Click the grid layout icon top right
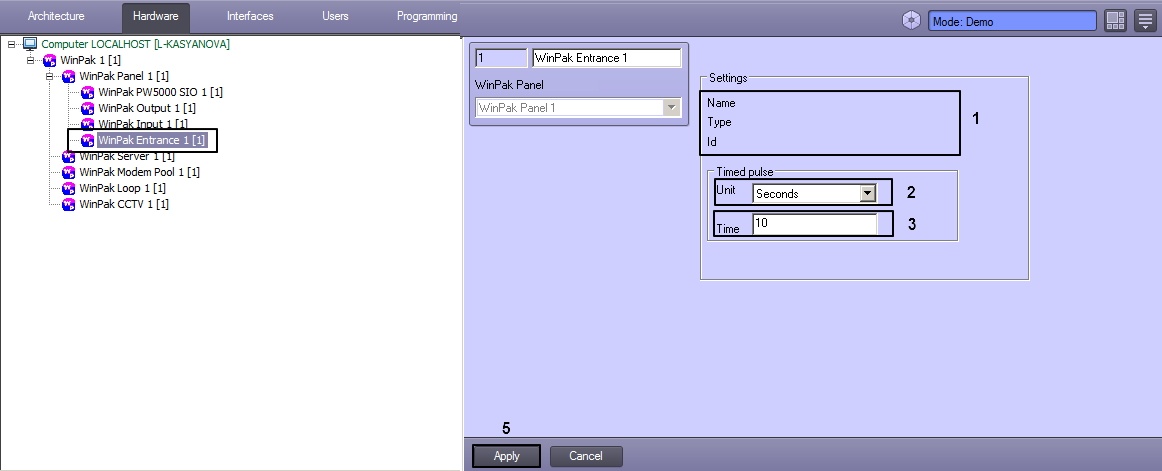The width and height of the screenshot is (1162, 471). pyautogui.click(x=1115, y=21)
